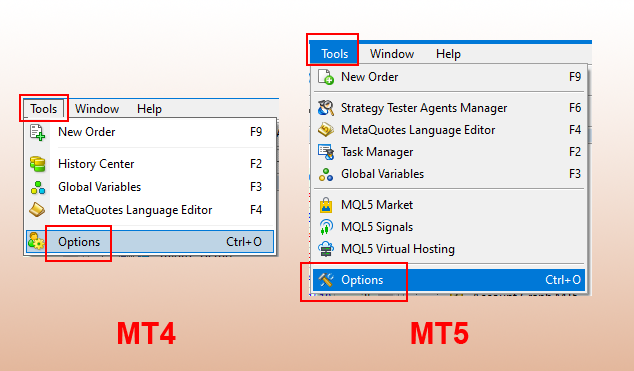The image size is (634, 371).
Task: Select History Center in the MT4 menu
Action: pos(150,164)
